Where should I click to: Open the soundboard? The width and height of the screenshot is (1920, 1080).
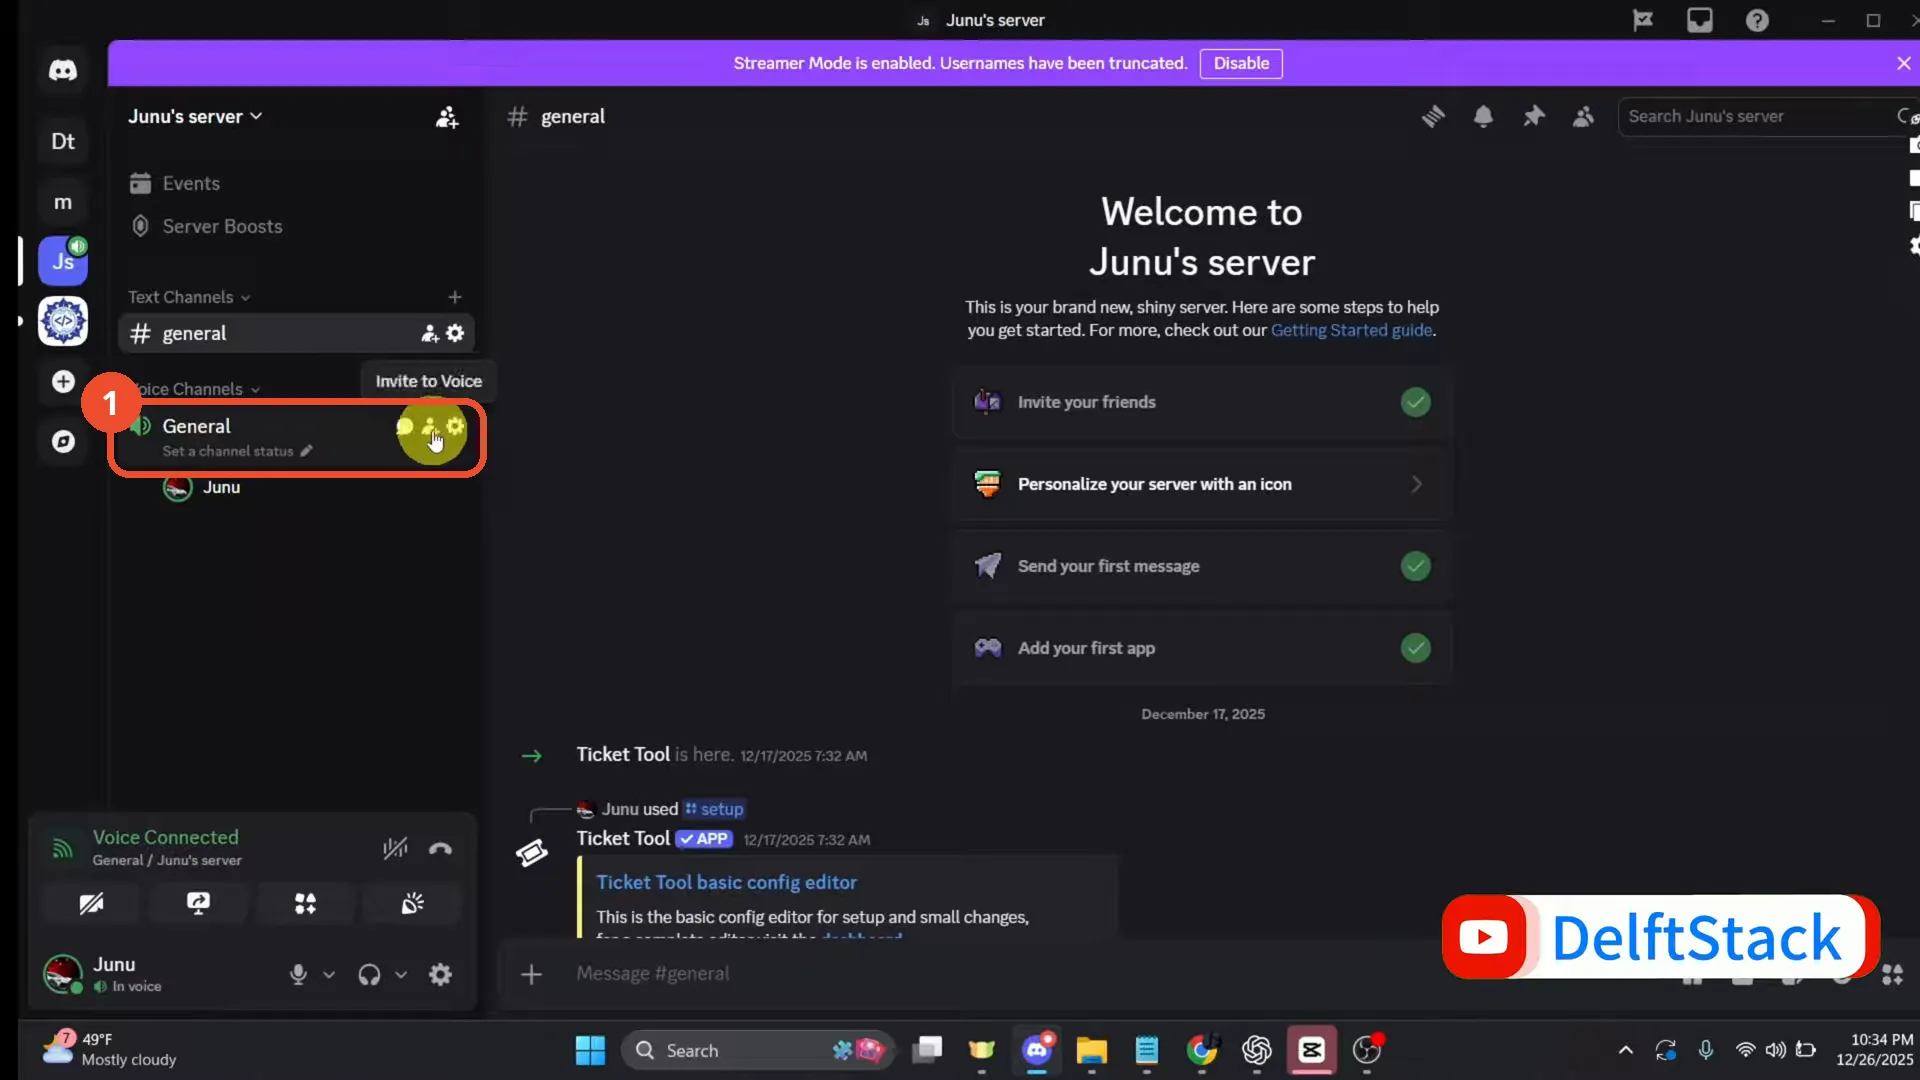pos(412,904)
